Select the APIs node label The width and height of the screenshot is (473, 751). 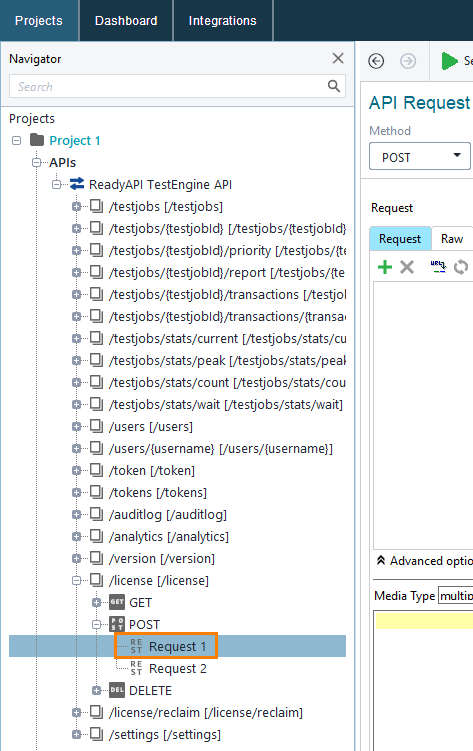(62, 162)
